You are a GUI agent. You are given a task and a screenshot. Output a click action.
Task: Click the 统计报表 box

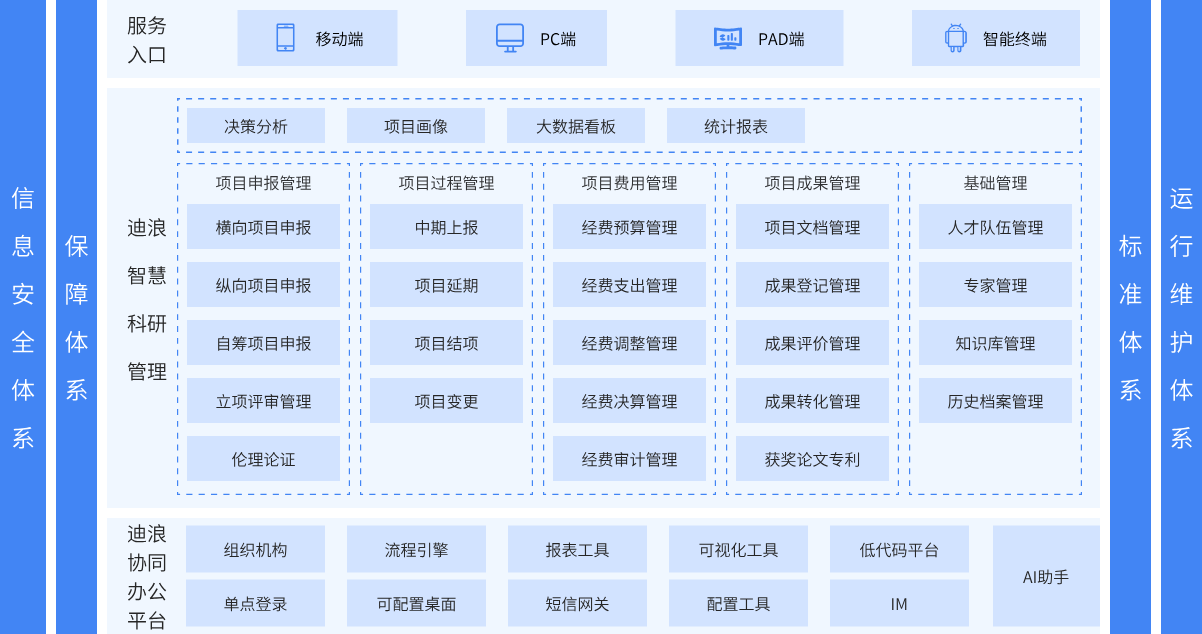pos(736,126)
